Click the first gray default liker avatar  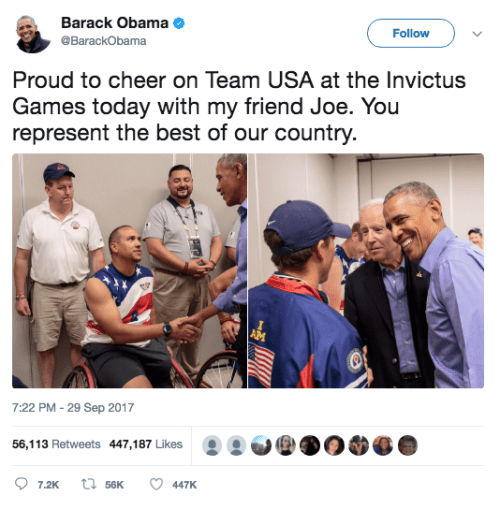point(212,445)
